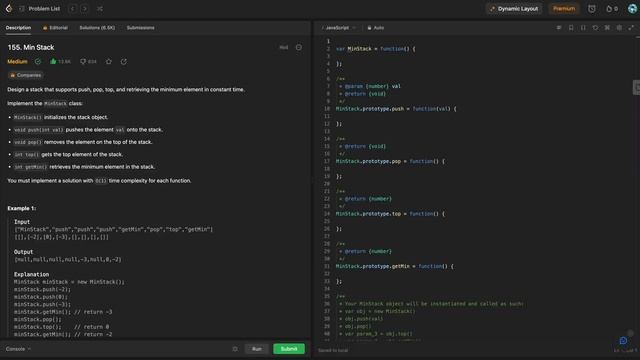Open the user profile avatar
The width and height of the screenshot is (640, 360).
click(x=632, y=9)
